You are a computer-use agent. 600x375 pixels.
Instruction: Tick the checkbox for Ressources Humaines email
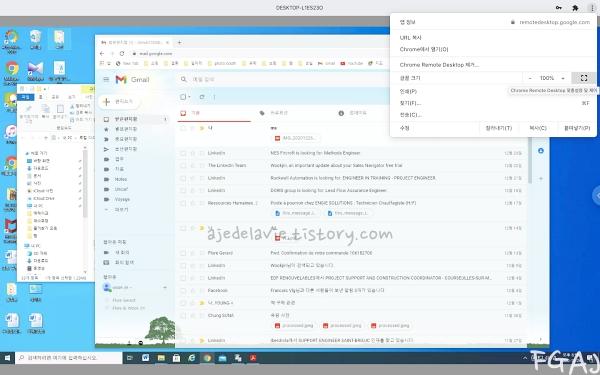[183, 203]
